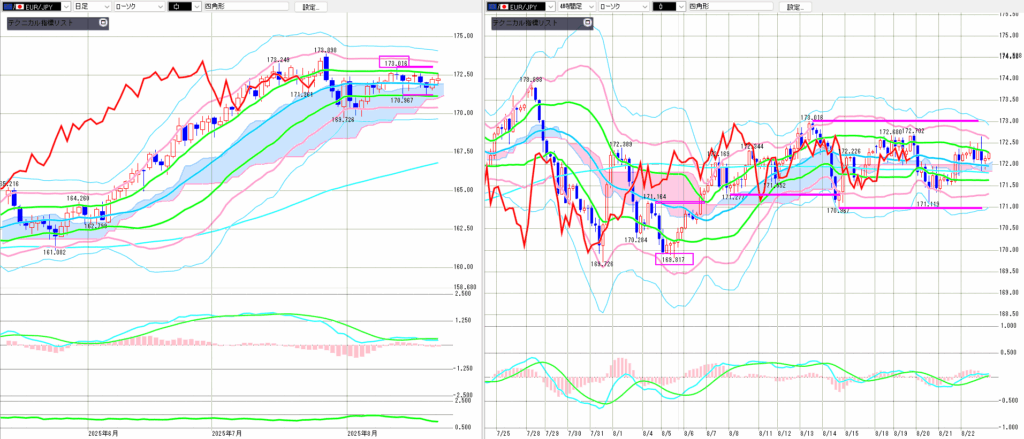This screenshot has height=439, width=1024.
Task: Open EUR/JPY pair dropdown in daily chart
Action: pyautogui.click(x=36, y=7)
